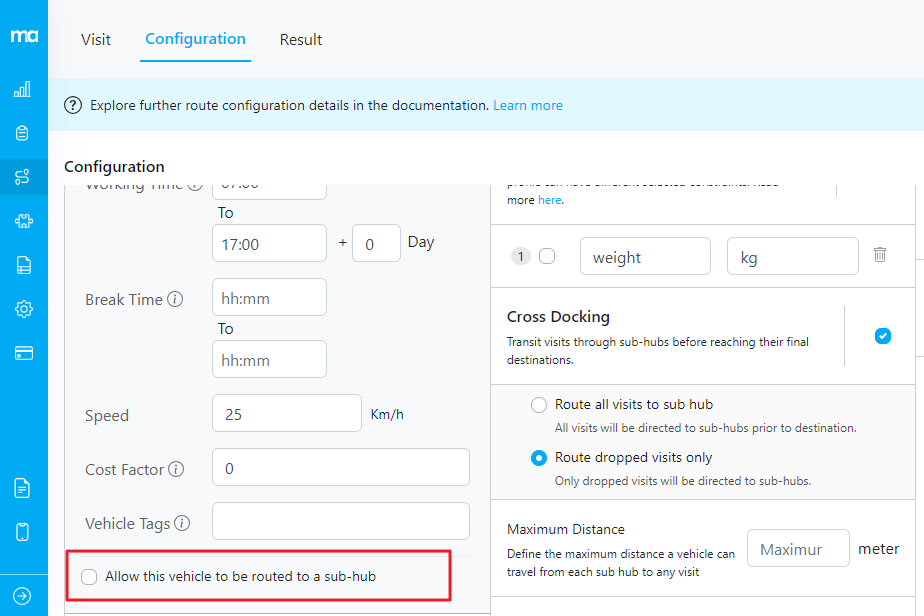
Task: Click the billing card sidebar icon
Action: pyautogui.click(x=22, y=353)
